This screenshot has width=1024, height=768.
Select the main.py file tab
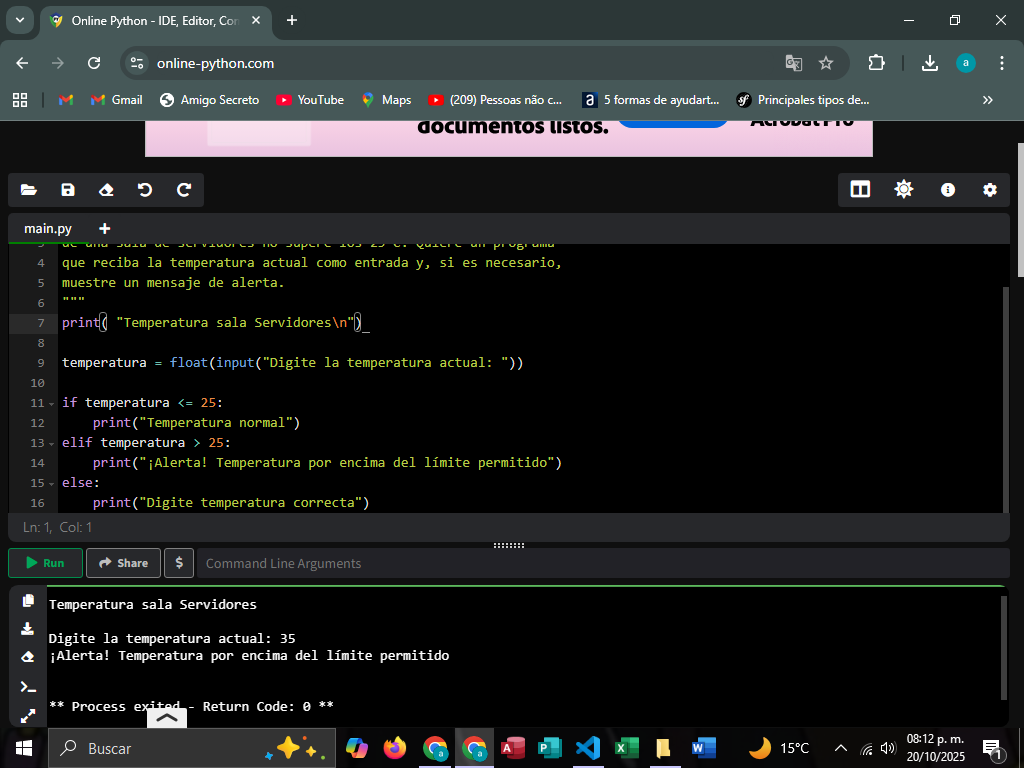(48, 228)
